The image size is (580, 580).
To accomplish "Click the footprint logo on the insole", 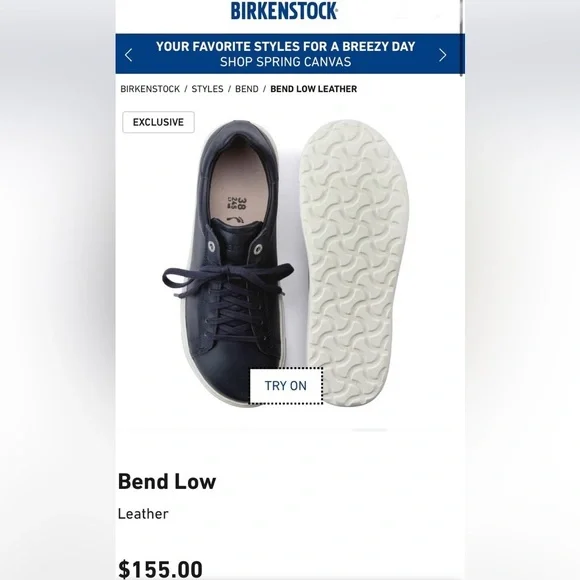I will 235,219.
